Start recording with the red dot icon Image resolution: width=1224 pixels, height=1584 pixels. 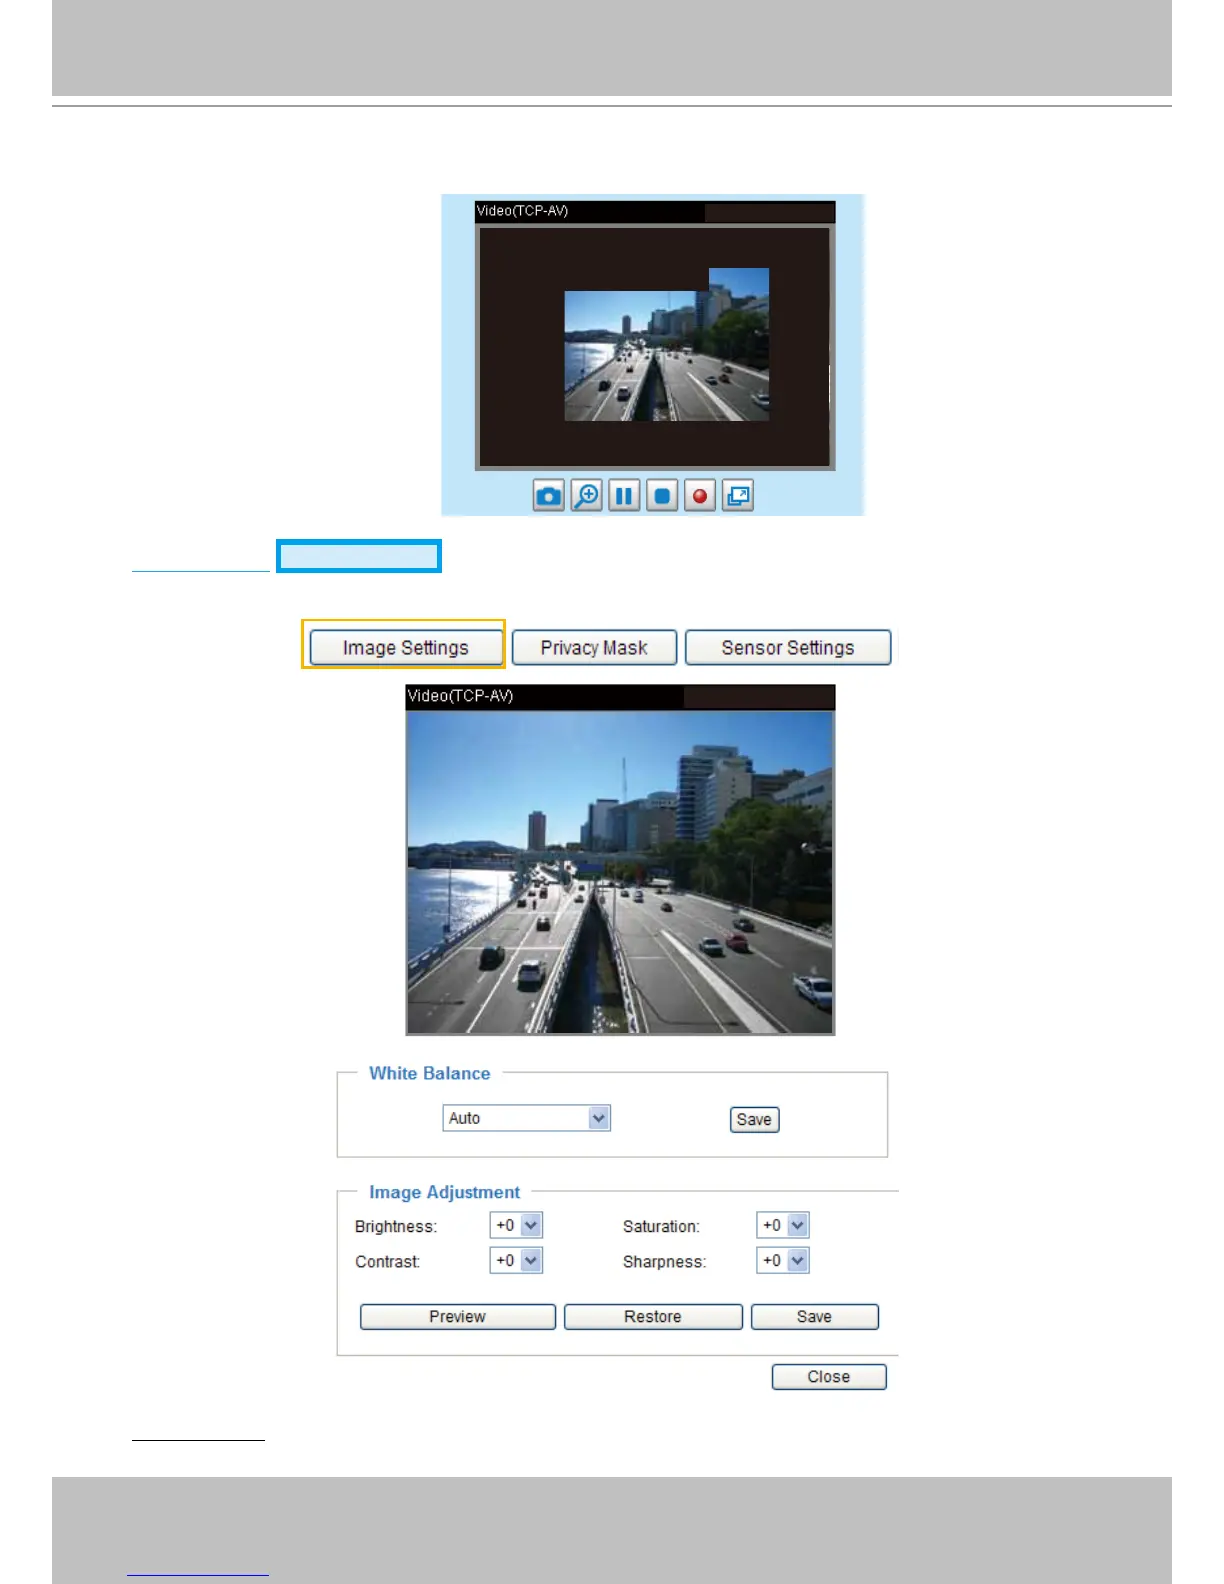(700, 496)
